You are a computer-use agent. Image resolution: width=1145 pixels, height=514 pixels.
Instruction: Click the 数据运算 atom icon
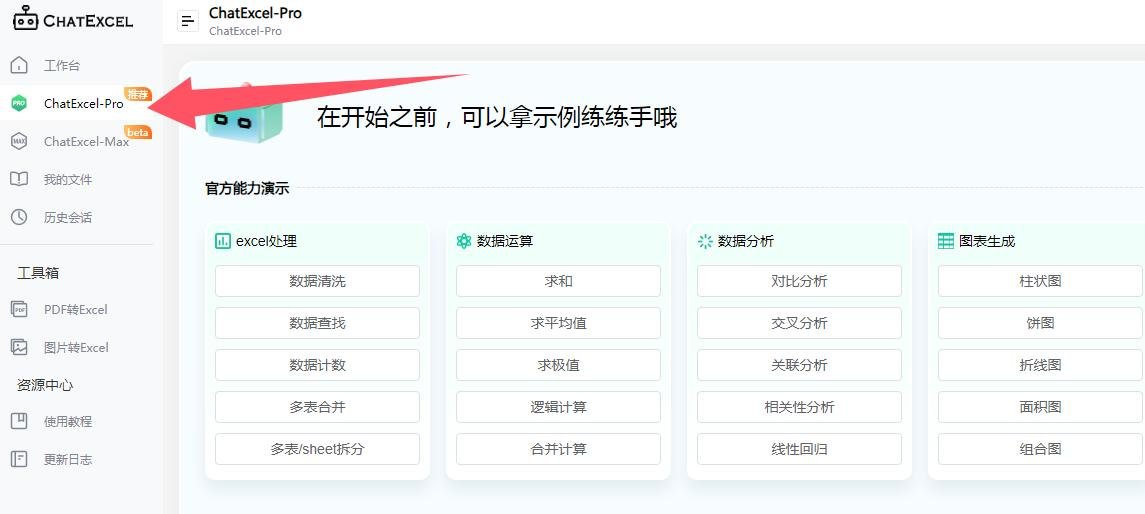pos(464,241)
